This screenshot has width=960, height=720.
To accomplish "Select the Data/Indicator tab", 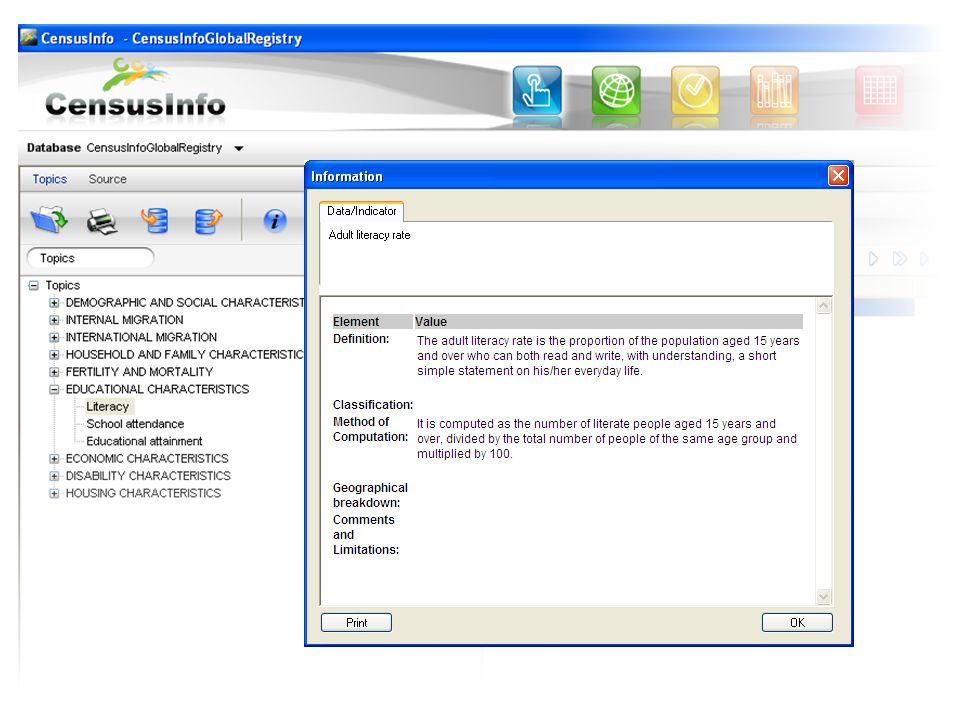I will pos(361,211).
